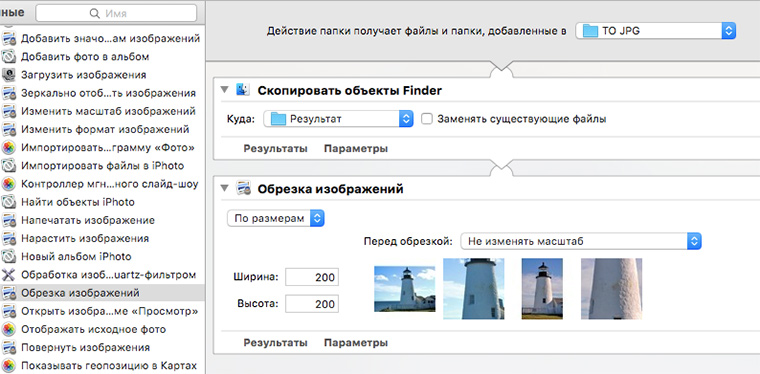760x374 pixels.
Task: Open 'Параметры' tab under Copy Finder action
Action: 356,149
